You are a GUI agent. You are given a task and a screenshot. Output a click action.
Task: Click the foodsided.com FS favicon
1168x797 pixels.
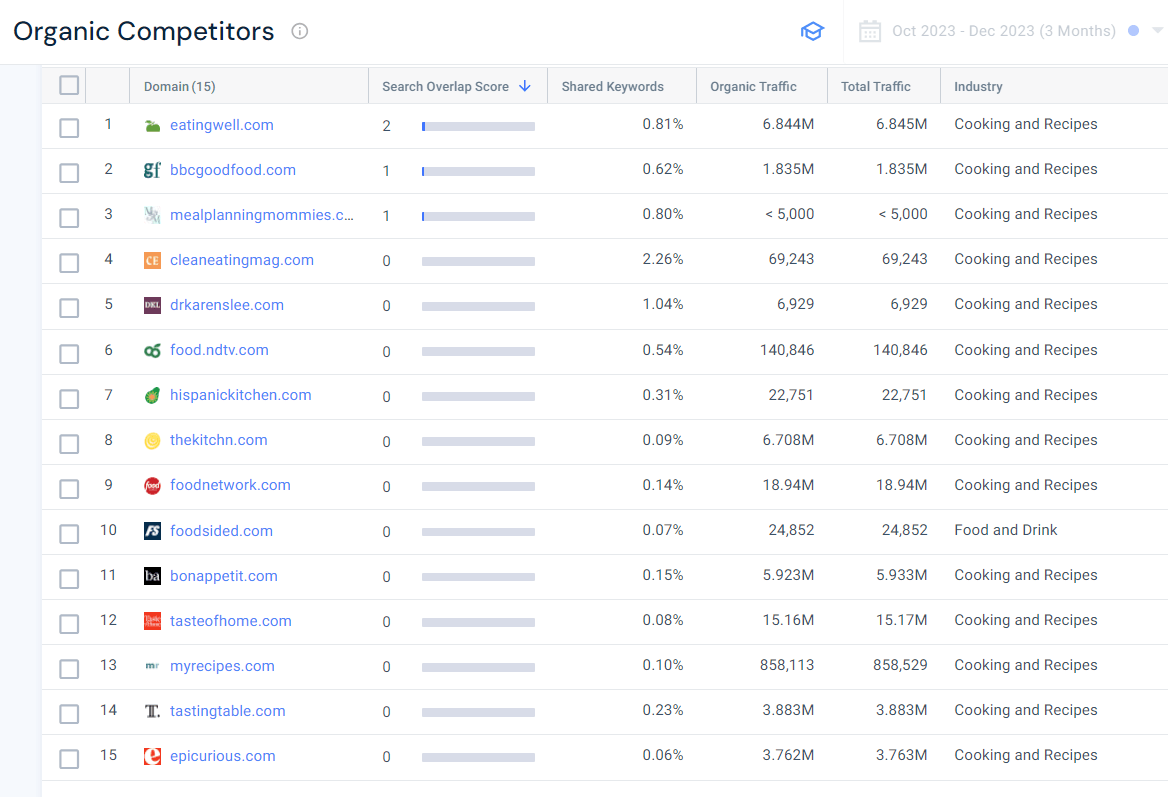(152, 531)
